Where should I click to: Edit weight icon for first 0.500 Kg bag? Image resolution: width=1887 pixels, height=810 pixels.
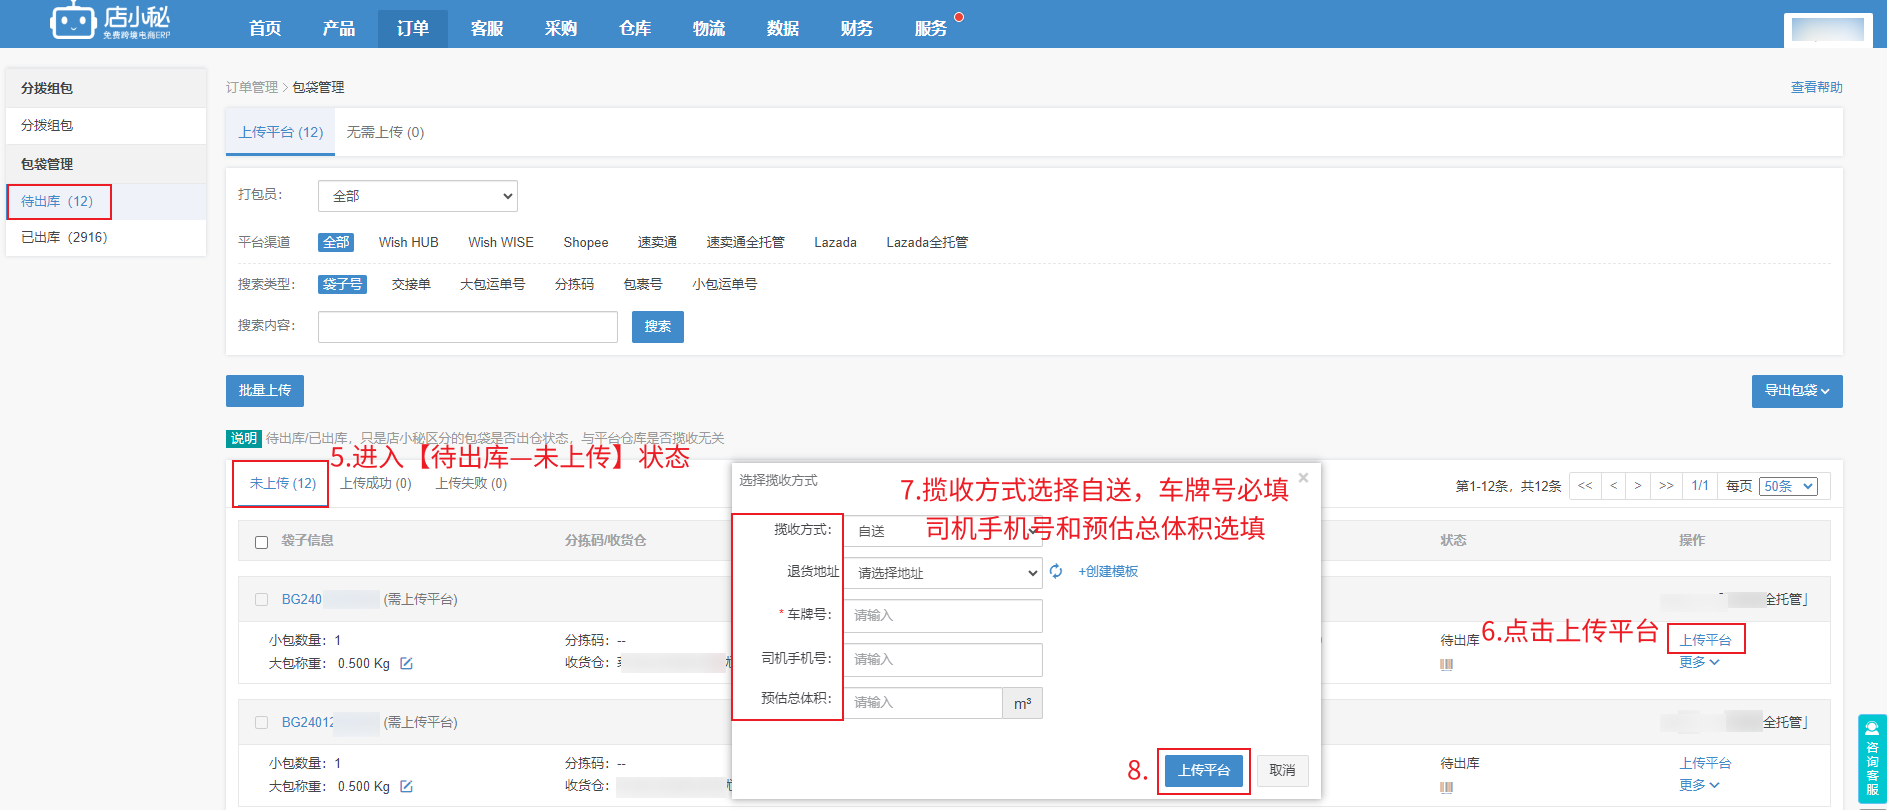coord(406,663)
